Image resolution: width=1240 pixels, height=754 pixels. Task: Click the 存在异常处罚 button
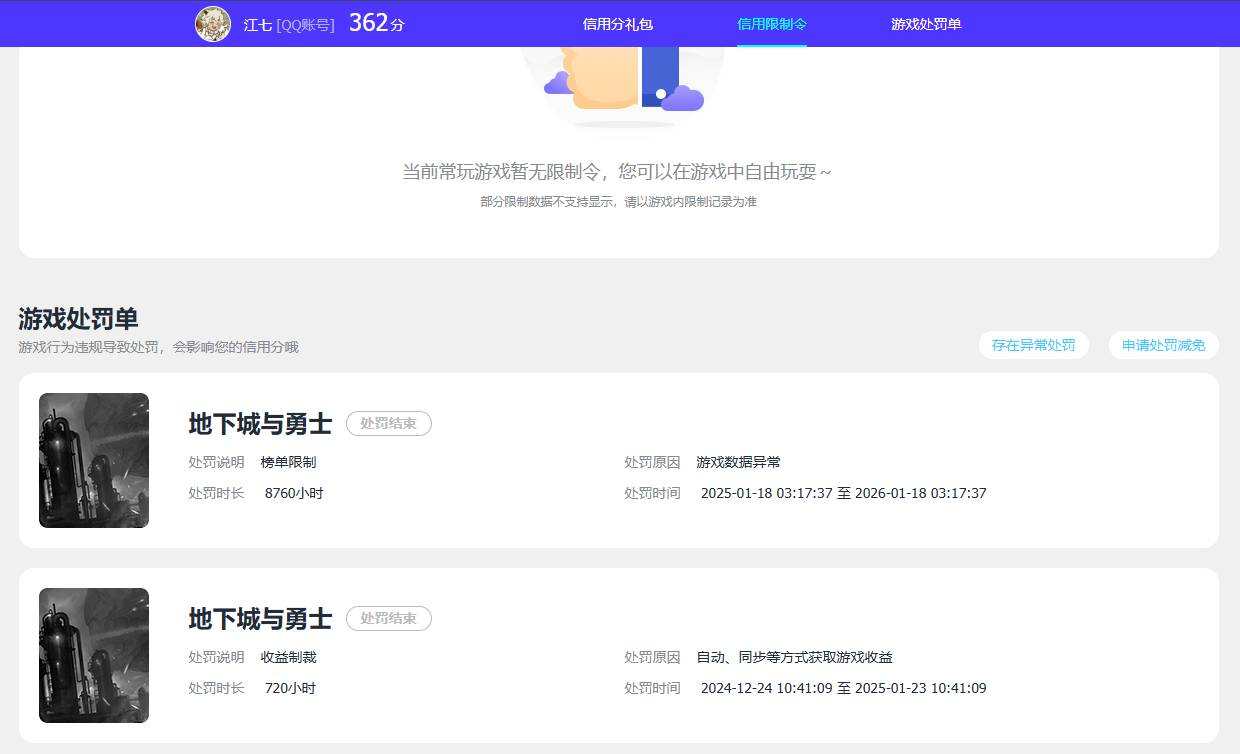1034,345
